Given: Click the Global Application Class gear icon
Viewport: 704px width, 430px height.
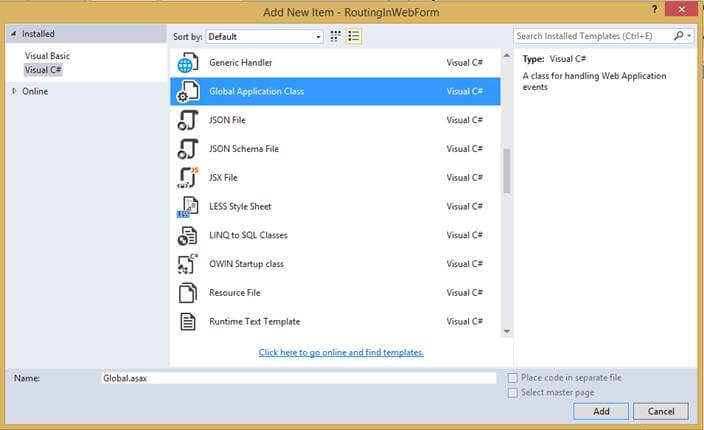Looking at the screenshot, I should coord(188,92).
